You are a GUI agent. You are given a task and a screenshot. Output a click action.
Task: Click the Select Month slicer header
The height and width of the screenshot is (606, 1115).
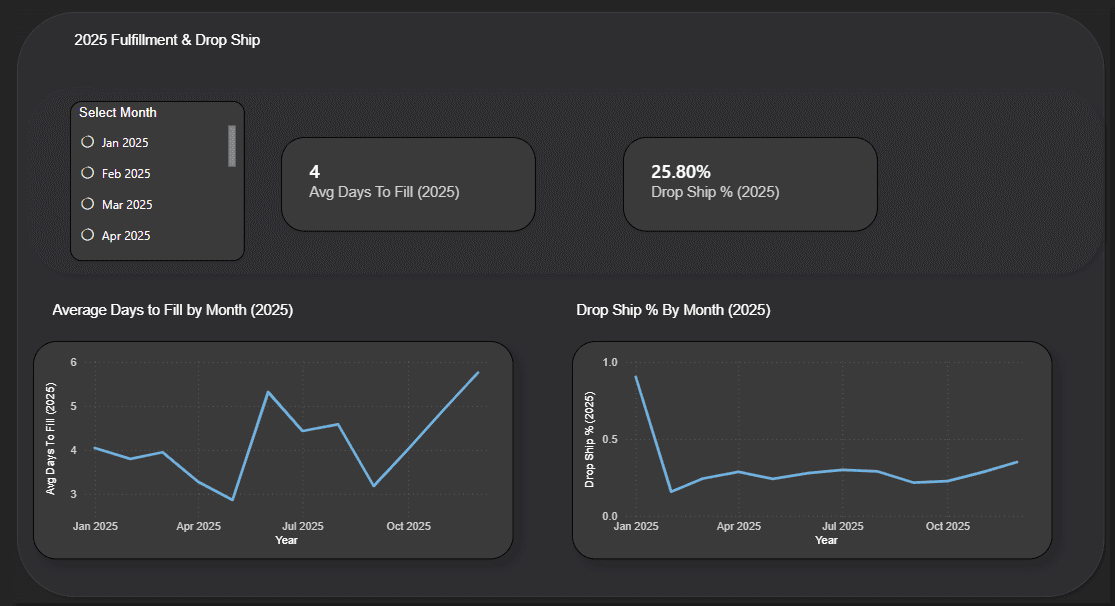click(117, 112)
